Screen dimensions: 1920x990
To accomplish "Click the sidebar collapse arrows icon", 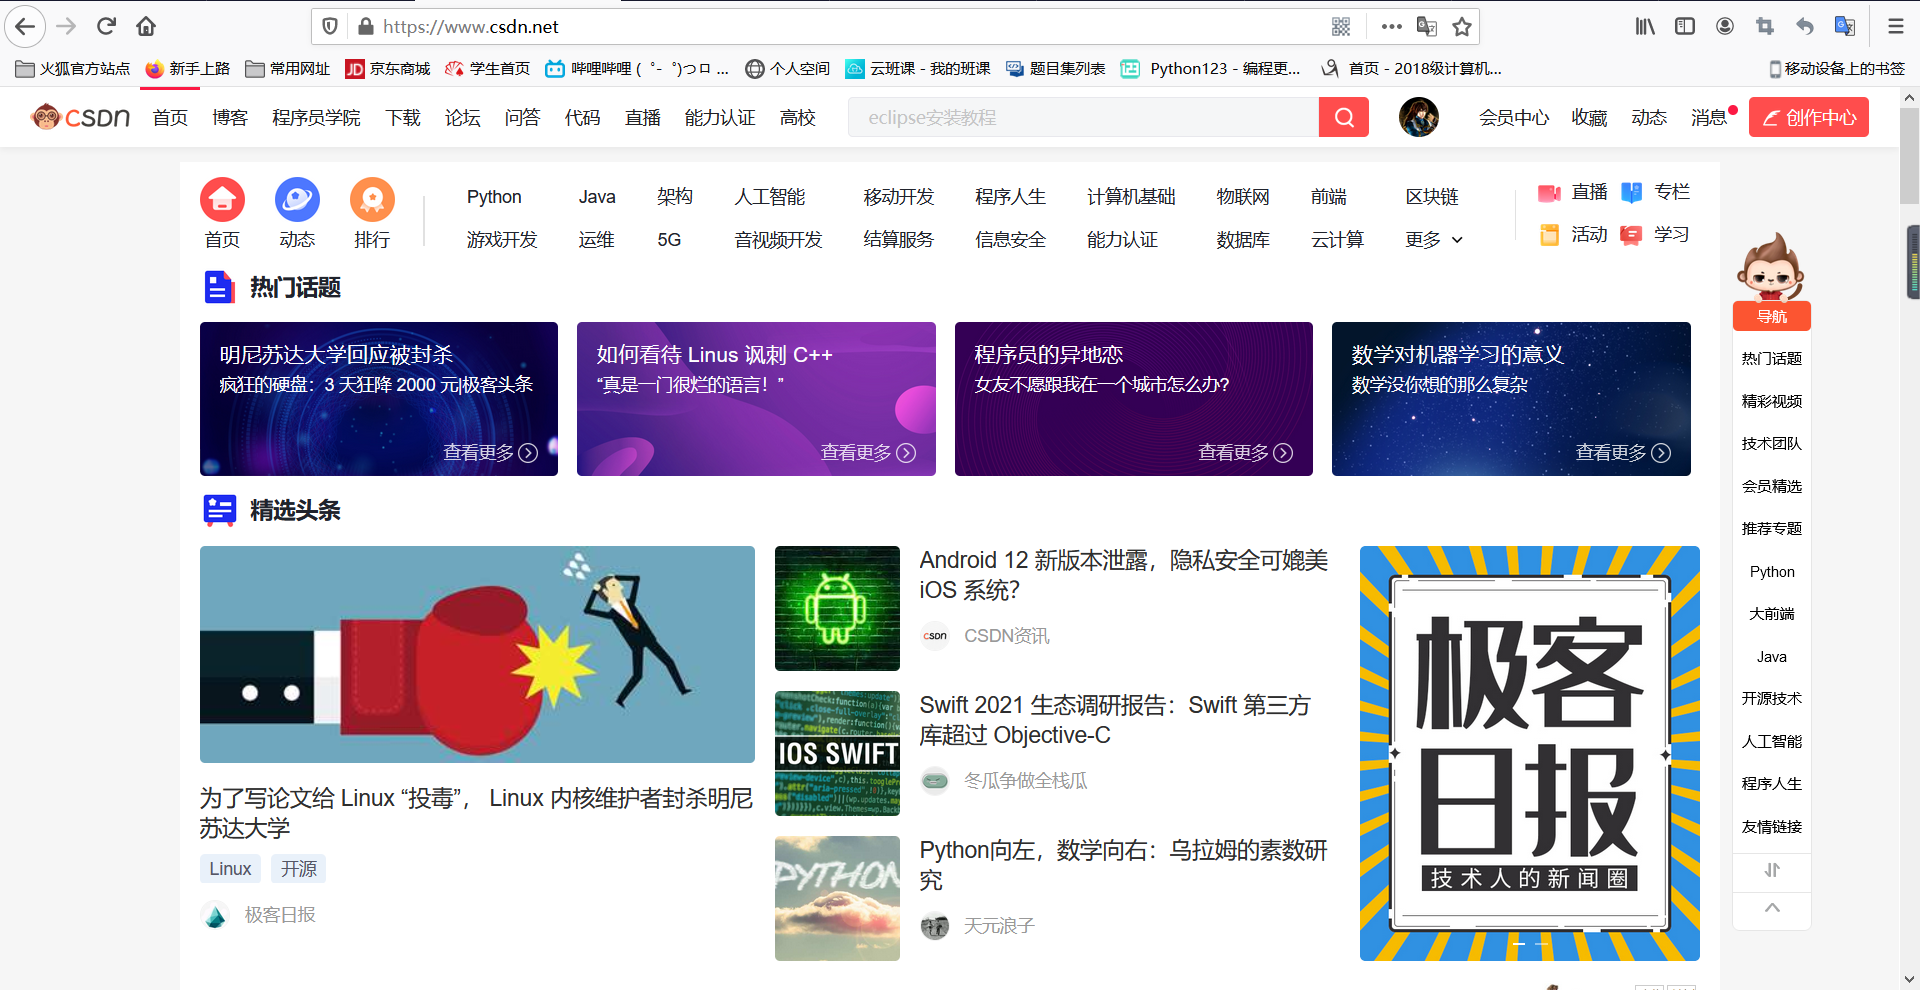I will pyautogui.click(x=1772, y=870).
